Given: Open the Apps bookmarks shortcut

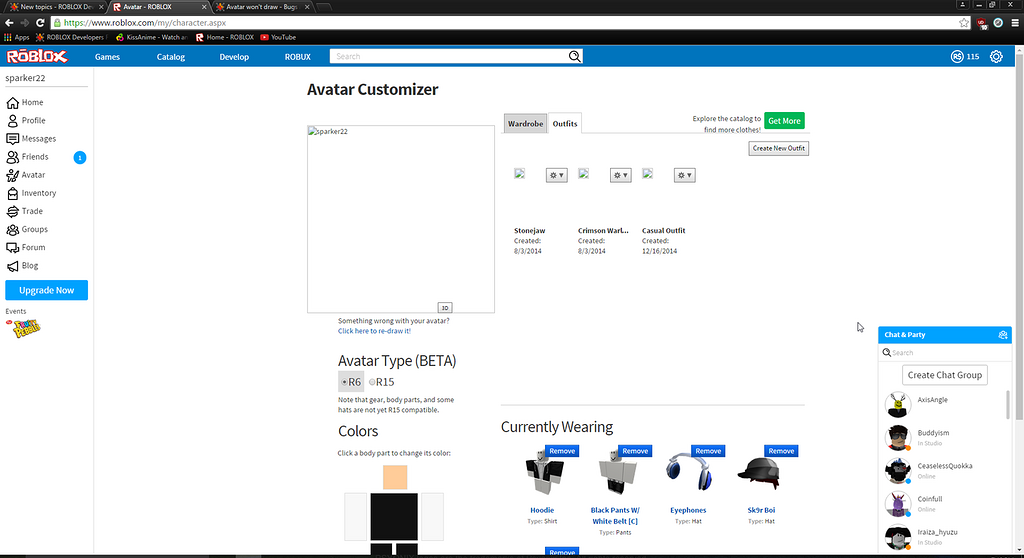Looking at the screenshot, I should point(17,37).
